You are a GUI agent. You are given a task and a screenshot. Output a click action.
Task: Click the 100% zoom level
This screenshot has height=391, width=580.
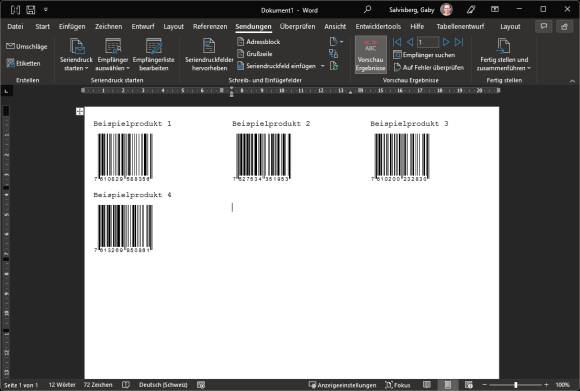(562, 385)
